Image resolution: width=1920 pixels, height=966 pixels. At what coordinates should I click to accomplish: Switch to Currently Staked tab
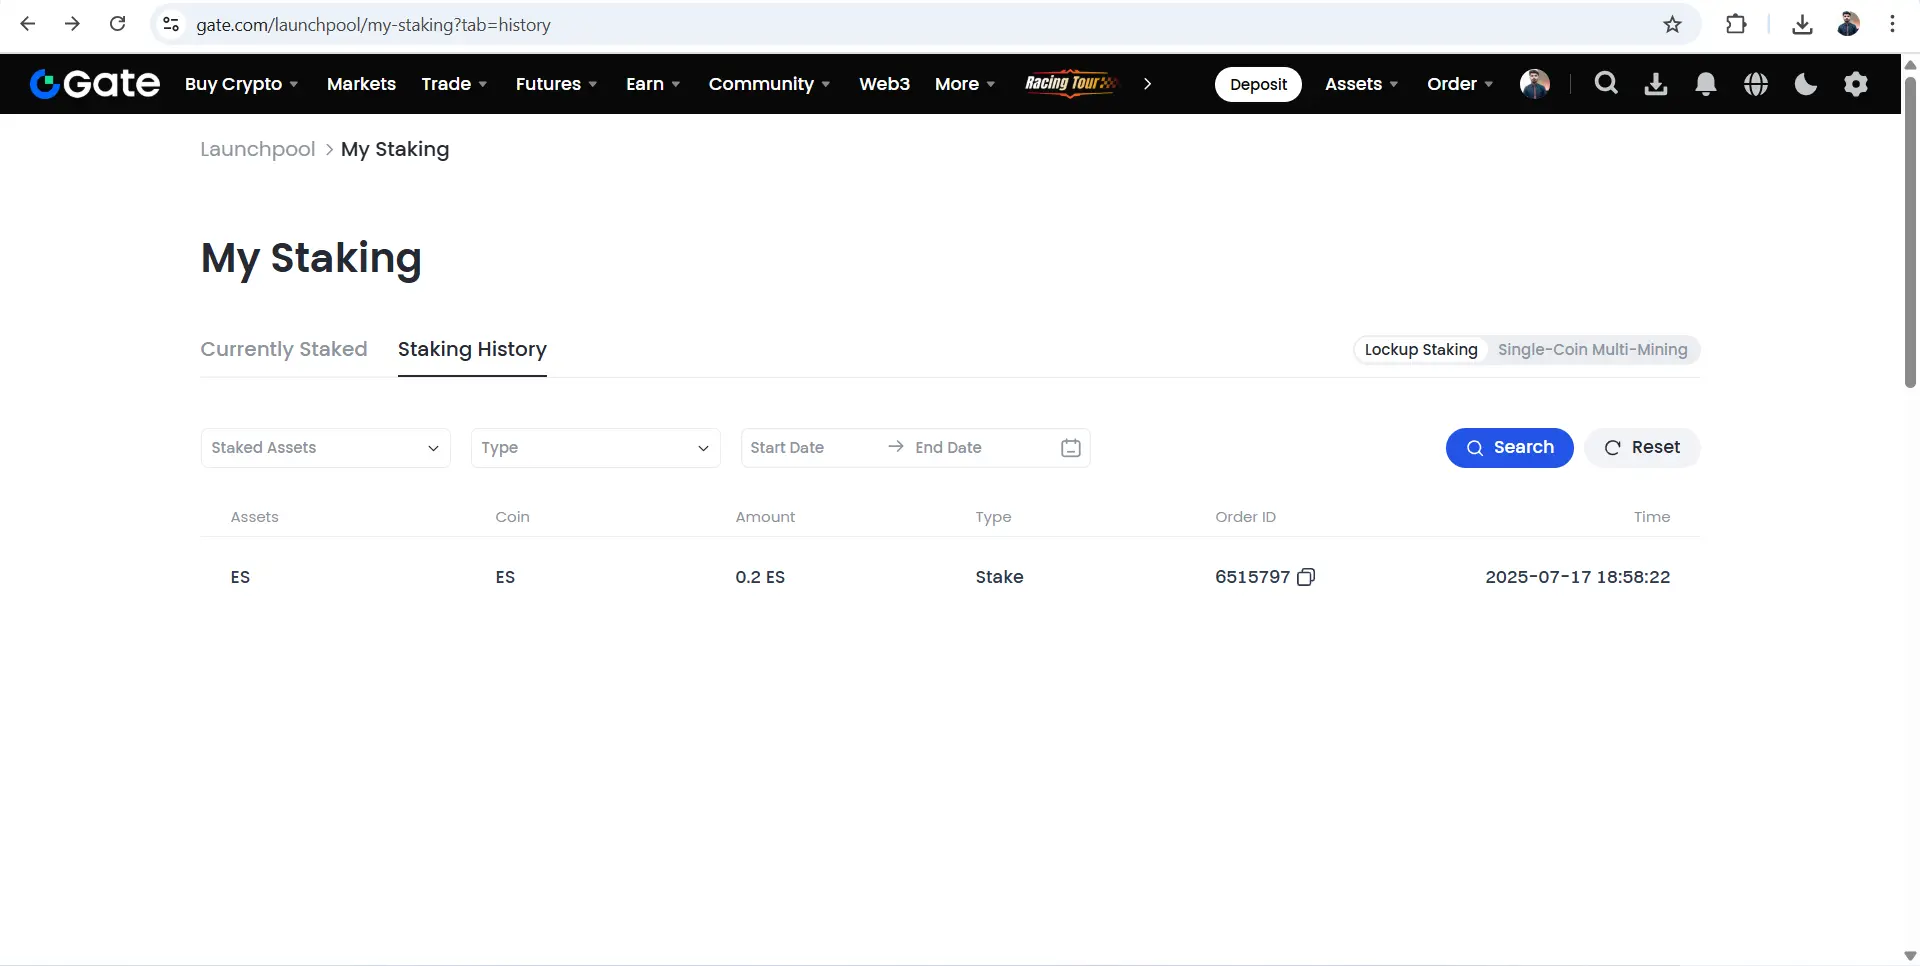coord(284,349)
